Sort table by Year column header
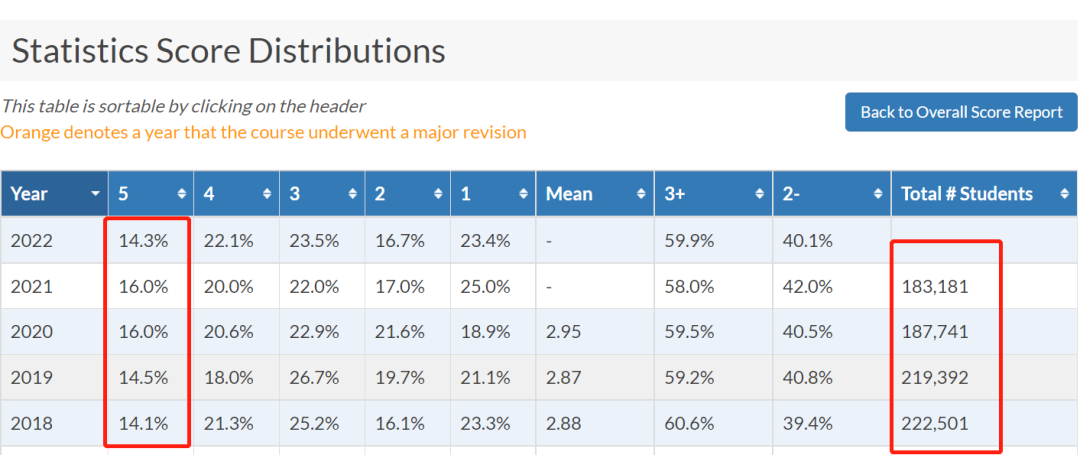This screenshot has height=455, width=1080. (x=54, y=194)
